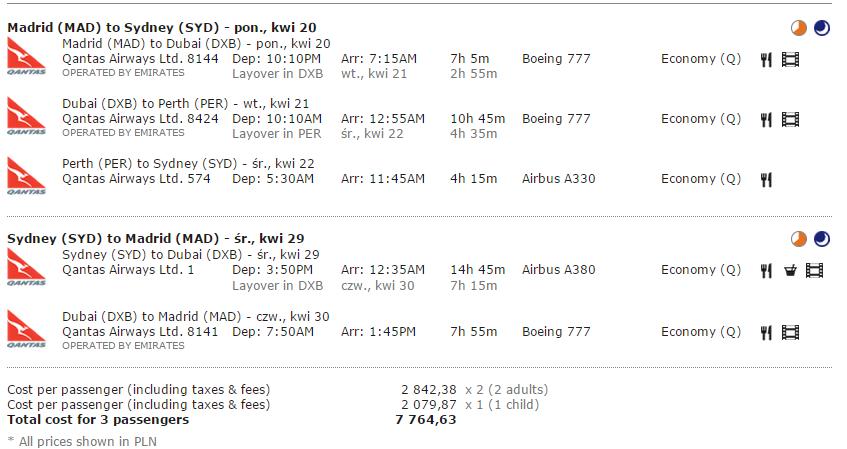Click the movie icon for Sydney to Dubai flight
Viewport: 847px width, 449px height.
pos(815,270)
